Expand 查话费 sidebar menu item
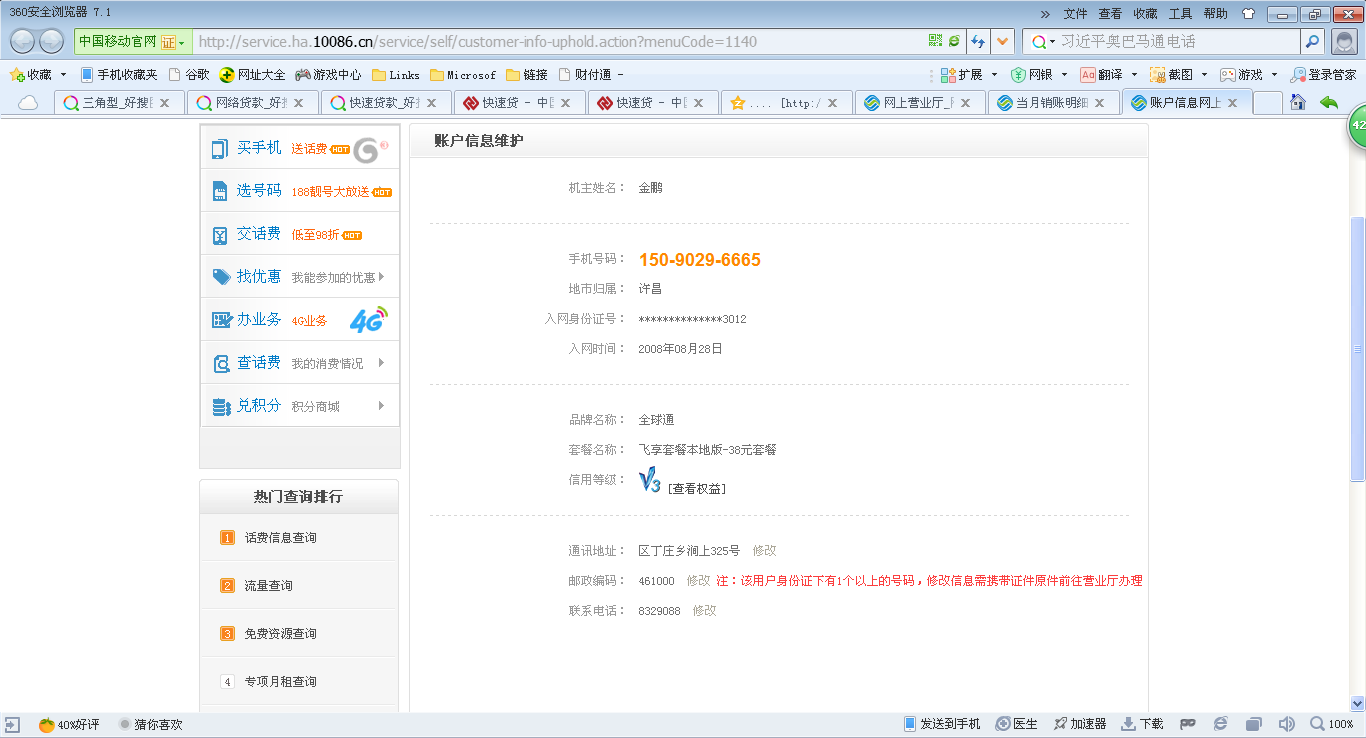Image resolution: width=1366 pixels, height=738 pixels. (300, 363)
